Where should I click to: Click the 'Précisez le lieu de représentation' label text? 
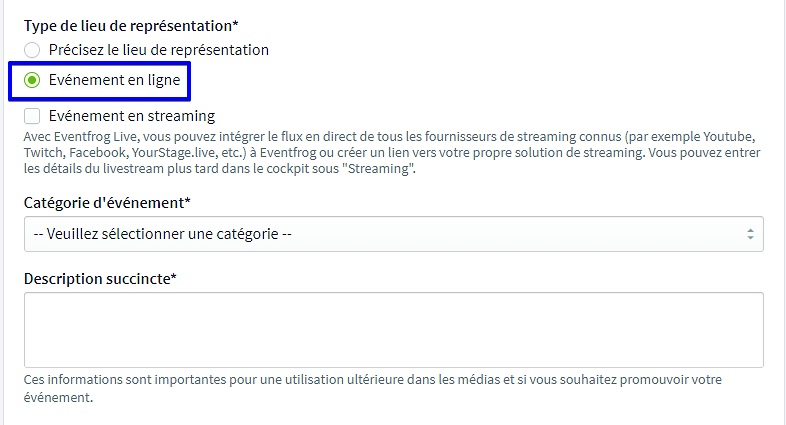tap(159, 49)
